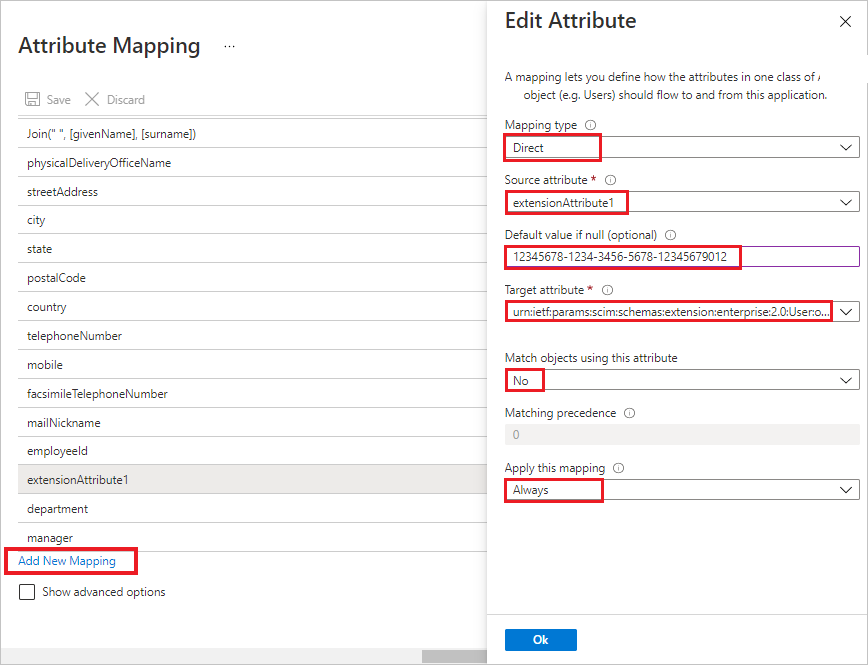Viewport: 868px width, 665px height.
Task: Select the telephoneNumber mapping row
Action: pos(252,336)
